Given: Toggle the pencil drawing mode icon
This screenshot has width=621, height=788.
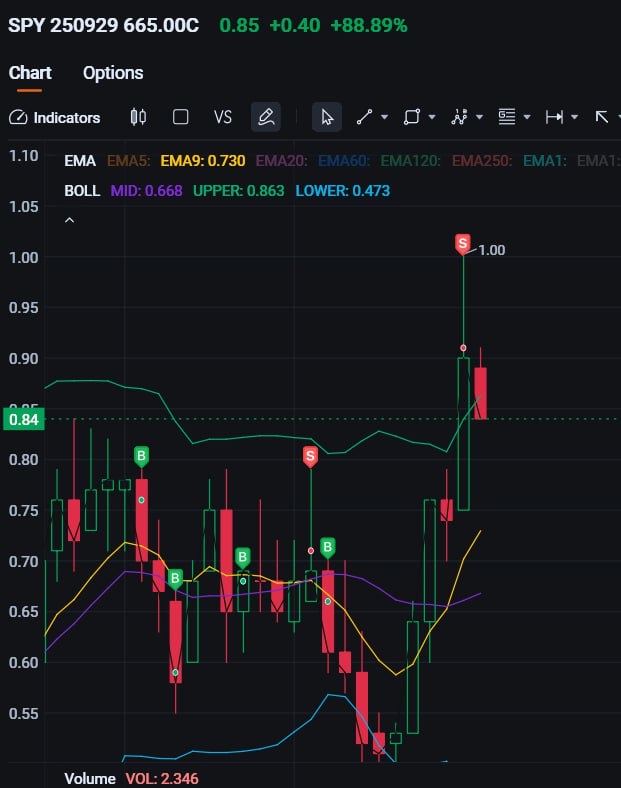Looking at the screenshot, I should [x=265, y=117].
